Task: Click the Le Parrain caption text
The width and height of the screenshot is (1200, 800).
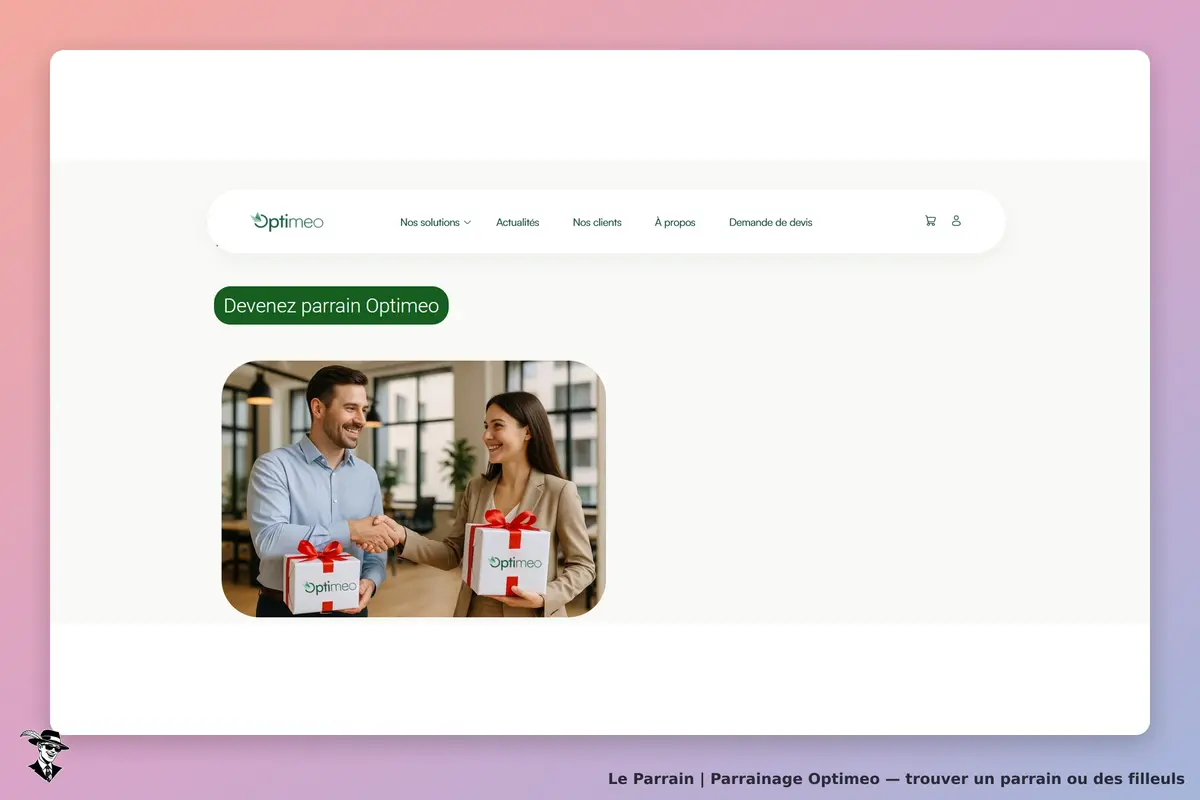Action: (x=896, y=778)
